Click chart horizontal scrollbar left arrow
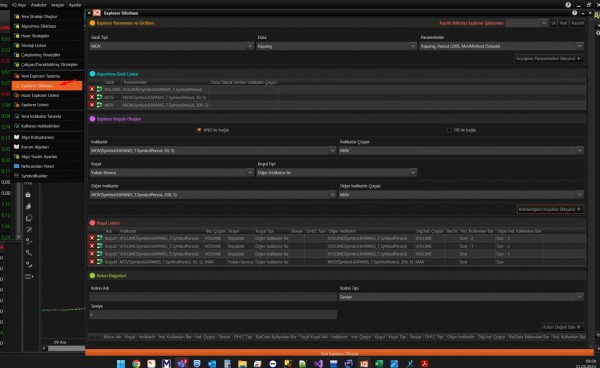600x368 pixels. click(44, 348)
